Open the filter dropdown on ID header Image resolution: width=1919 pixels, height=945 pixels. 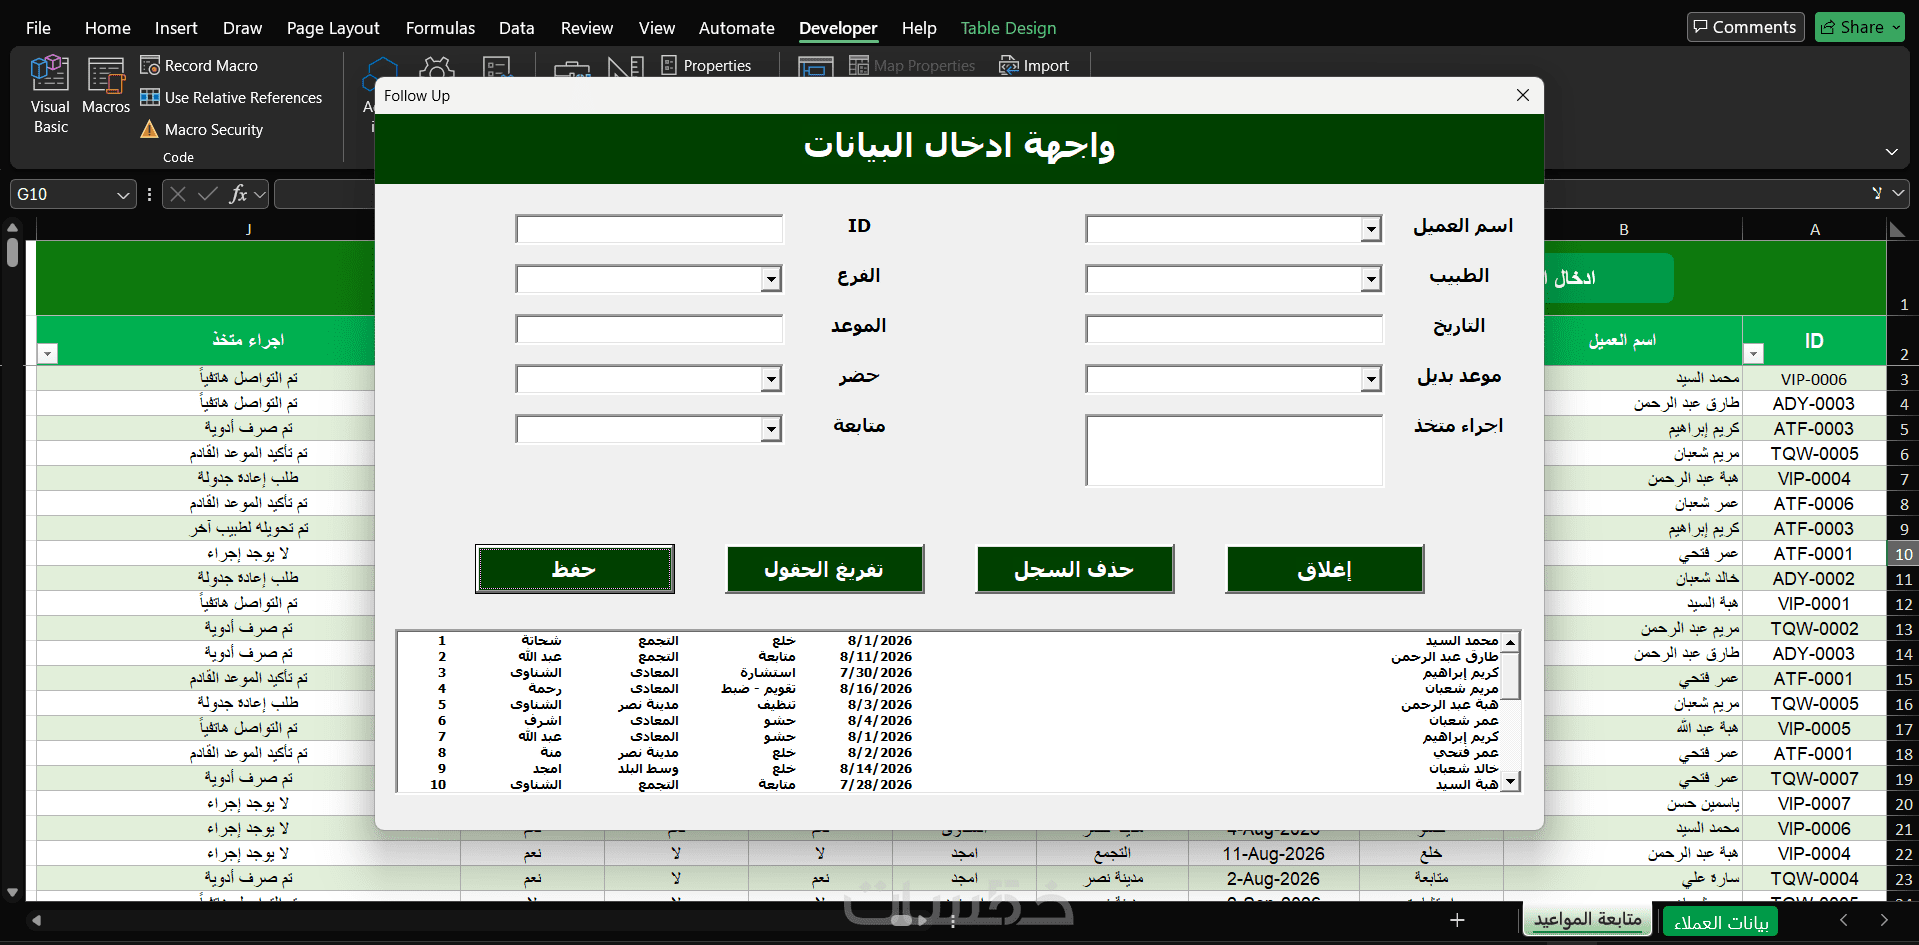pos(1752,354)
